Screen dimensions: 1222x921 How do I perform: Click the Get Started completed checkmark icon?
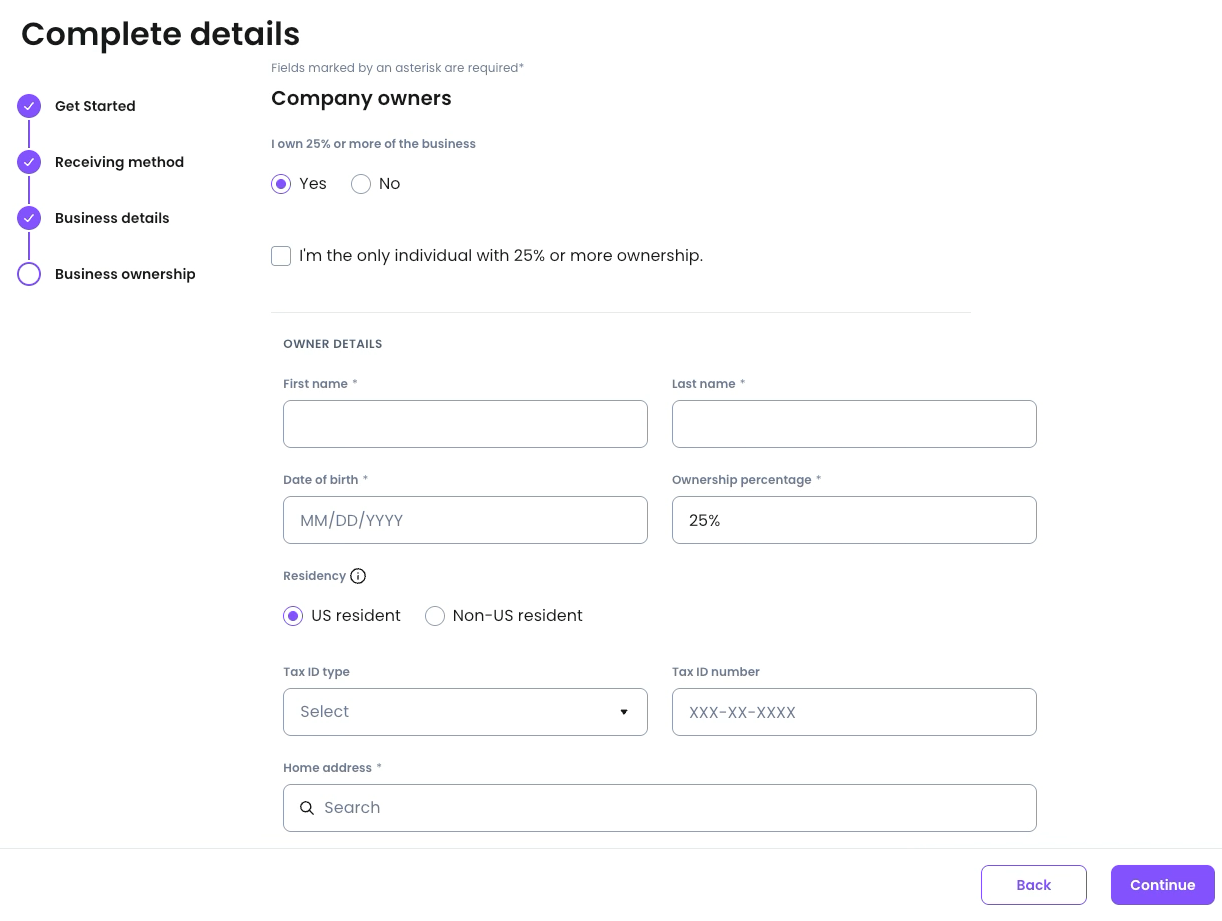coord(29,106)
